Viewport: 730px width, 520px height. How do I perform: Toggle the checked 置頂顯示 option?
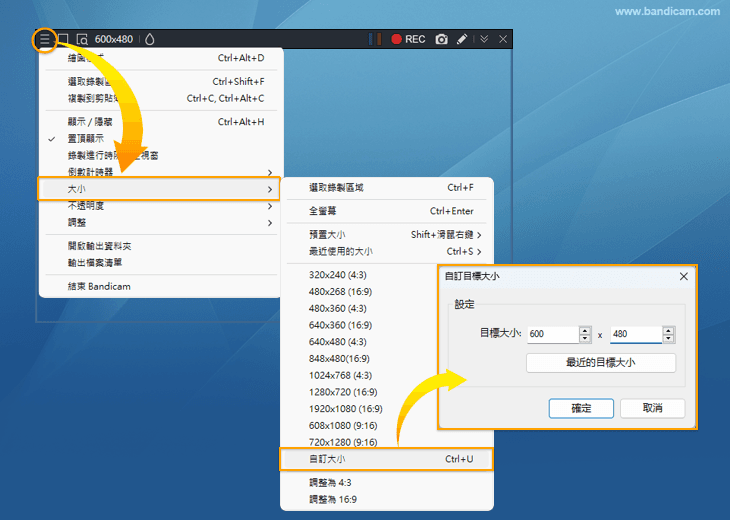click(161, 139)
